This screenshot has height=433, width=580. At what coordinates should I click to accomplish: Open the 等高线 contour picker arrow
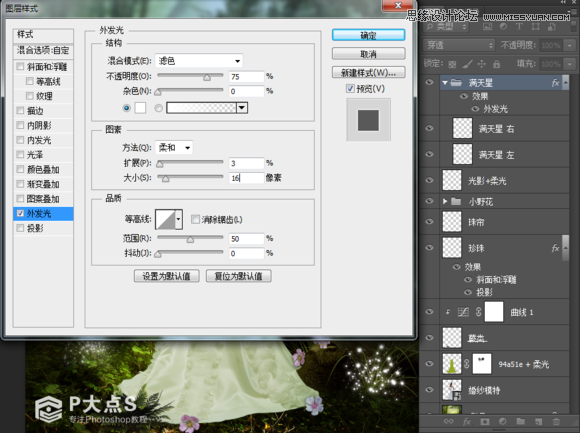coord(178,219)
